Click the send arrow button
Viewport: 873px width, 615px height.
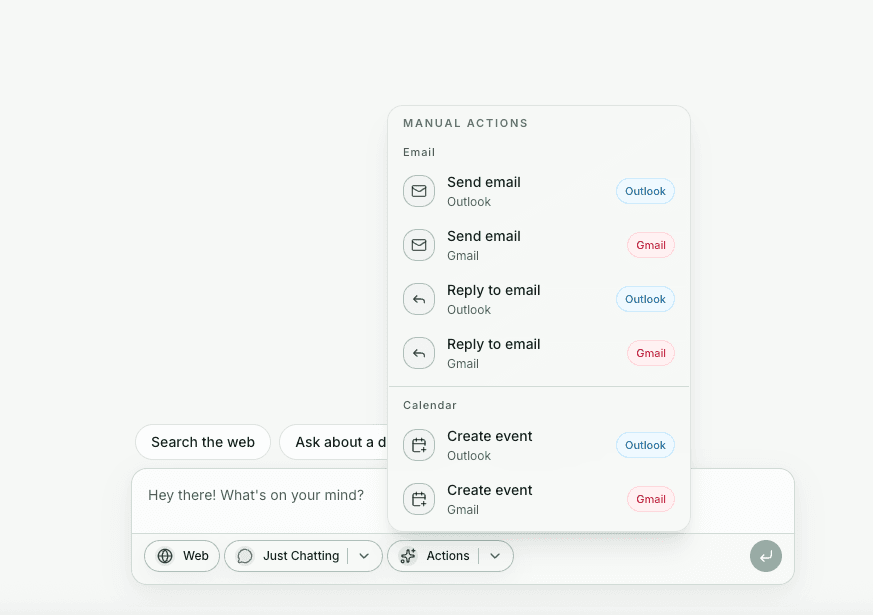[x=766, y=555]
